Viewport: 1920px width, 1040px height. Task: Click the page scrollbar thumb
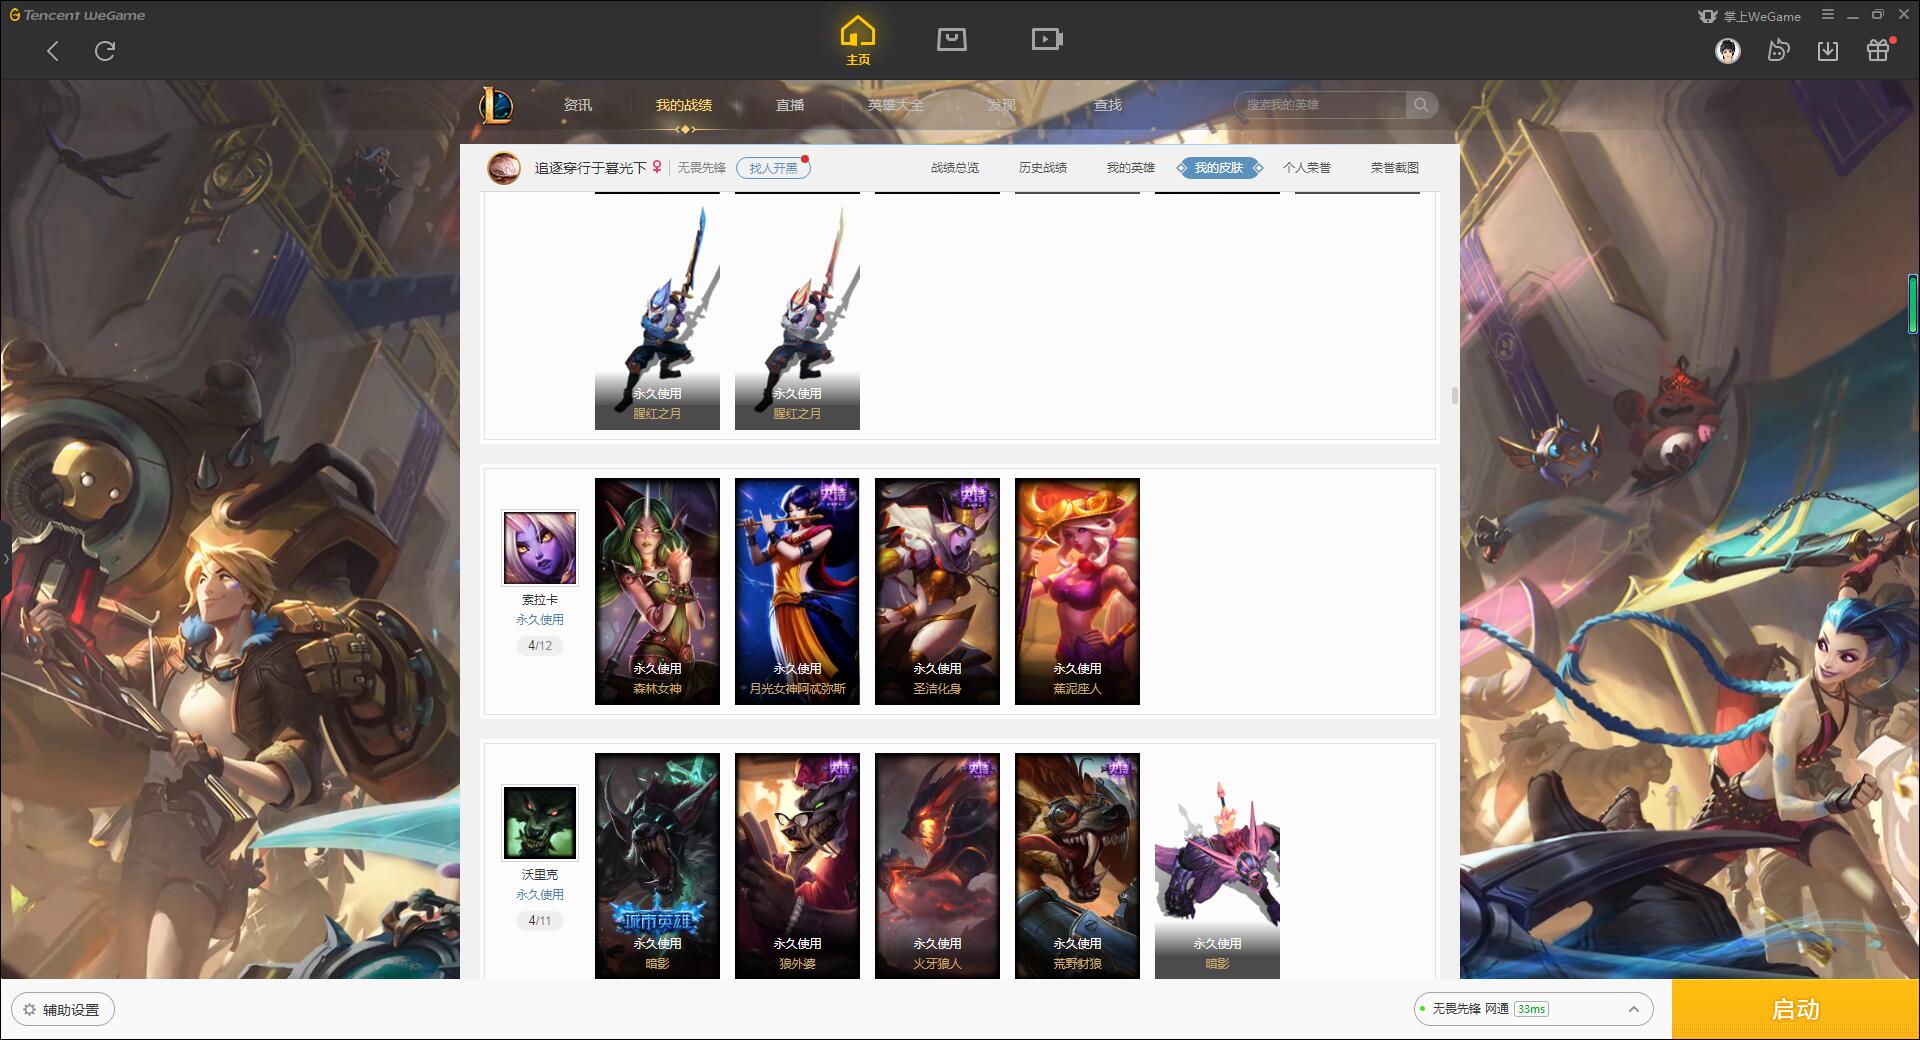(1454, 396)
